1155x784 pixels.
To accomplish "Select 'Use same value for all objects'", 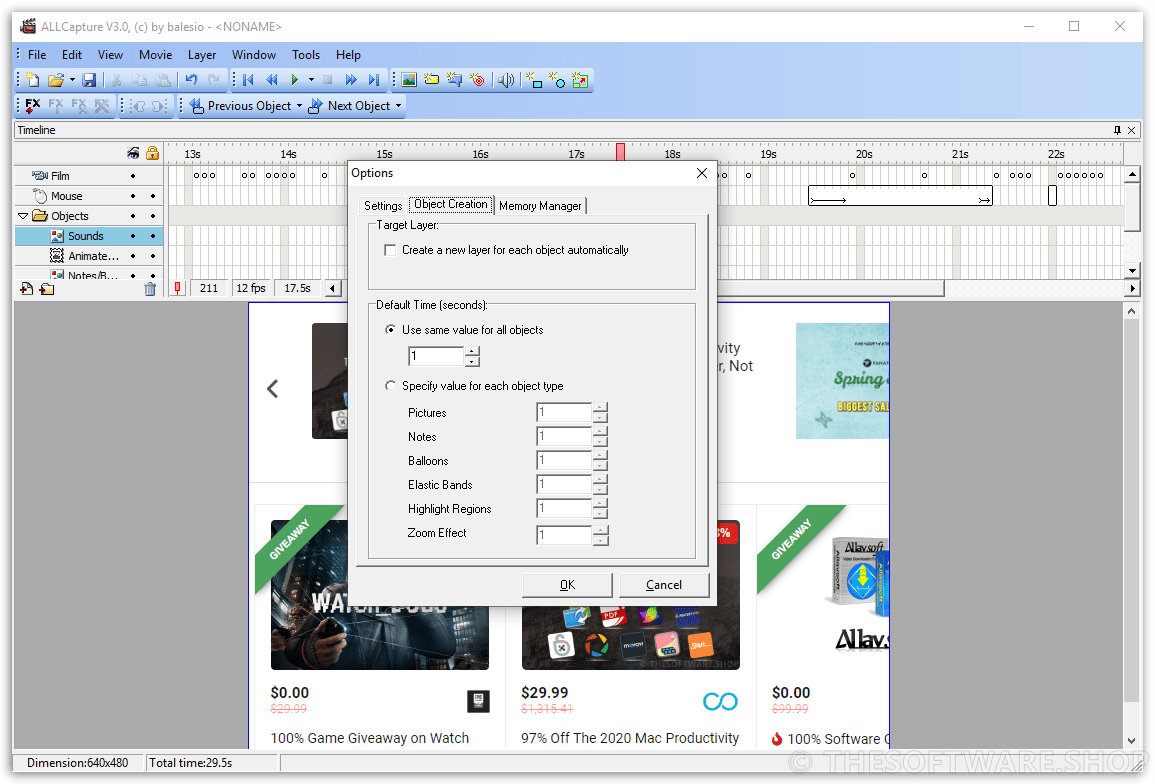I will (391, 330).
